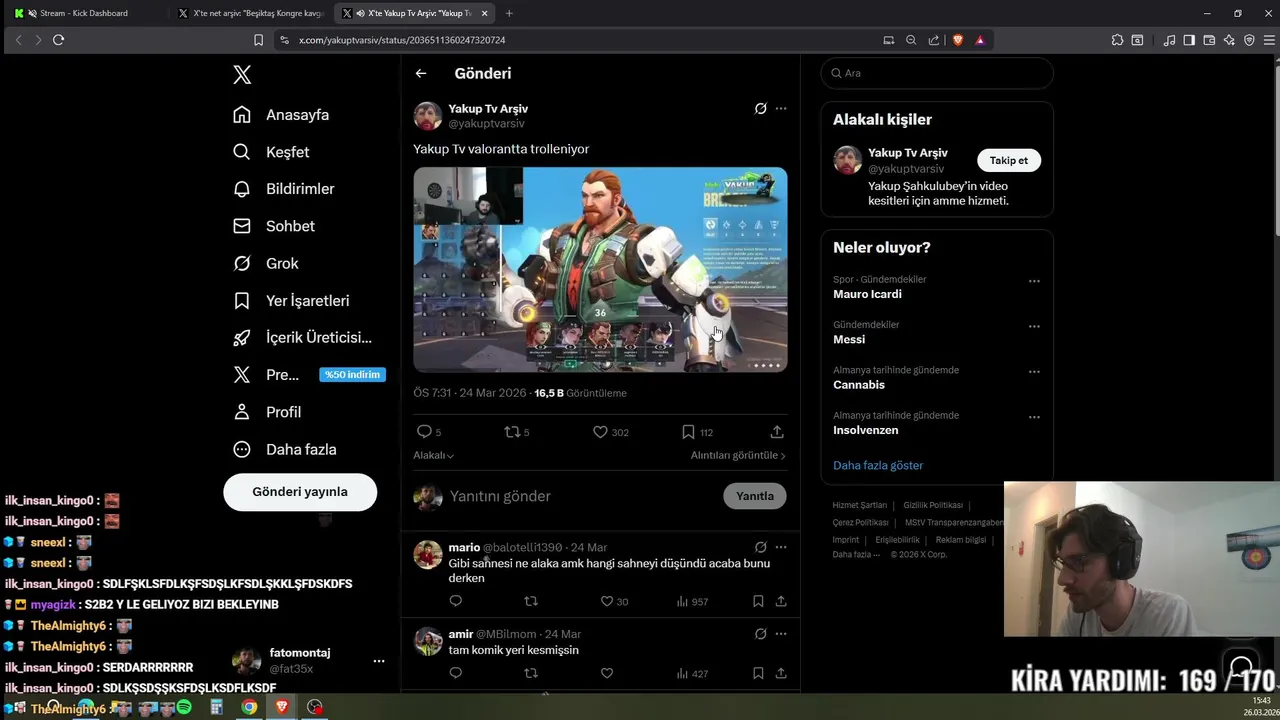This screenshot has width=1280, height=720.
Task: Open Alıntıları görüntüle link
Action: point(738,456)
